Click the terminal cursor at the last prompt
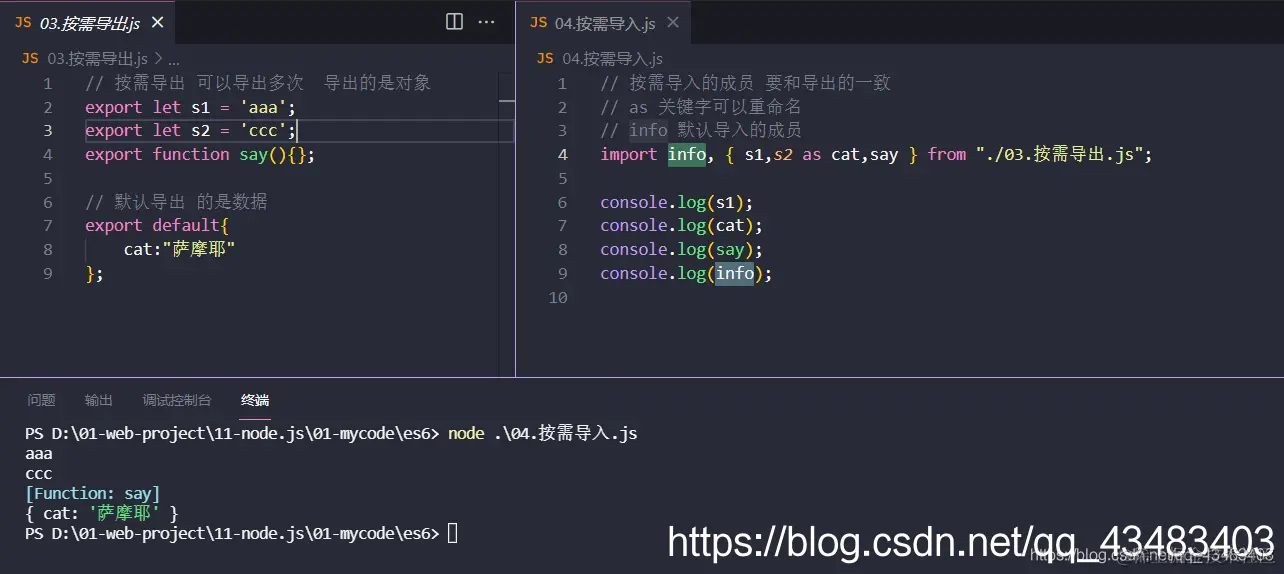The width and height of the screenshot is (1284, 574). click(x=453, y=534)
